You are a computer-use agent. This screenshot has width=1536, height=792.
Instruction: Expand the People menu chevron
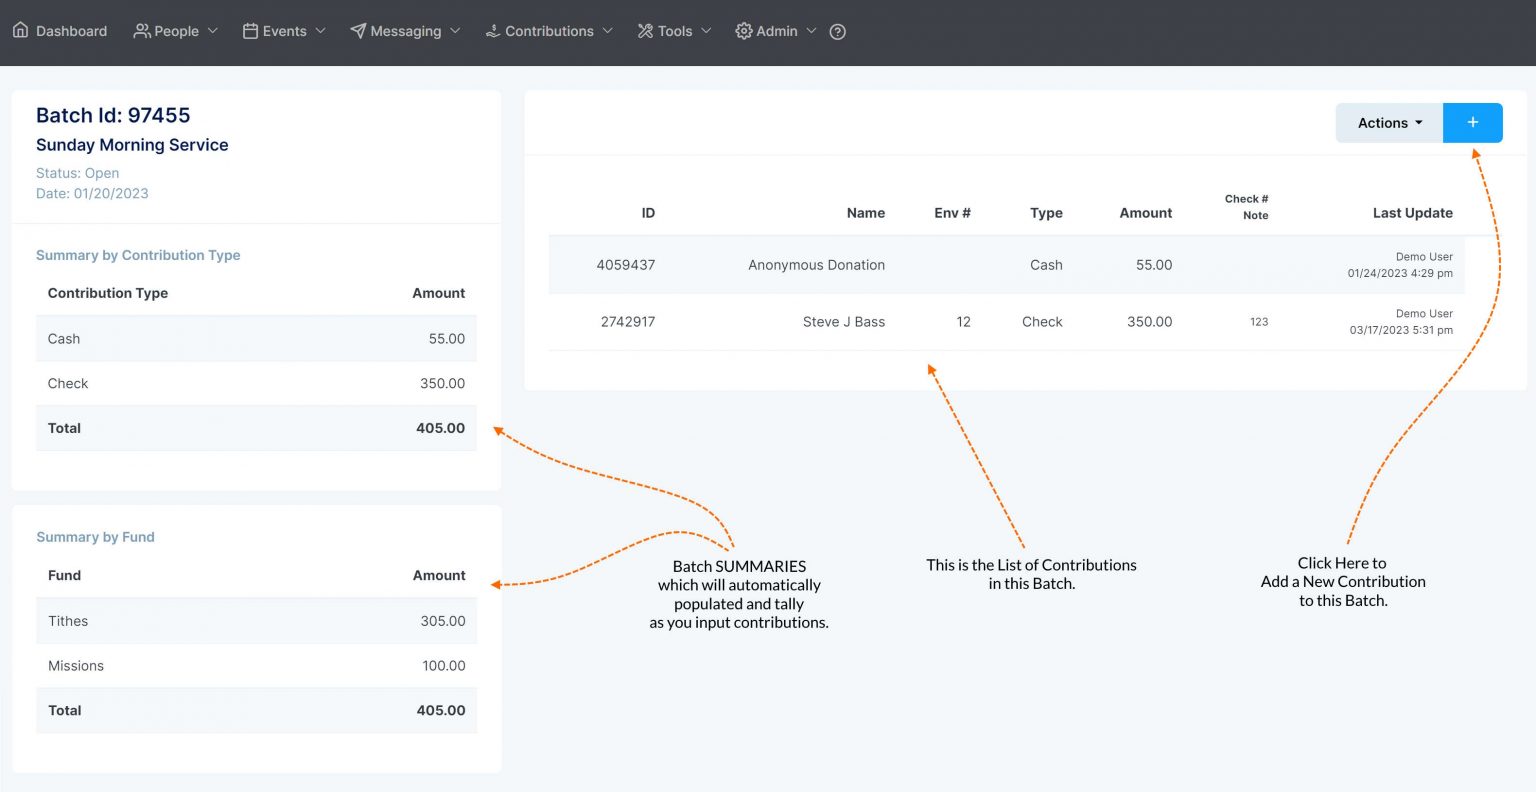(212, 31)
